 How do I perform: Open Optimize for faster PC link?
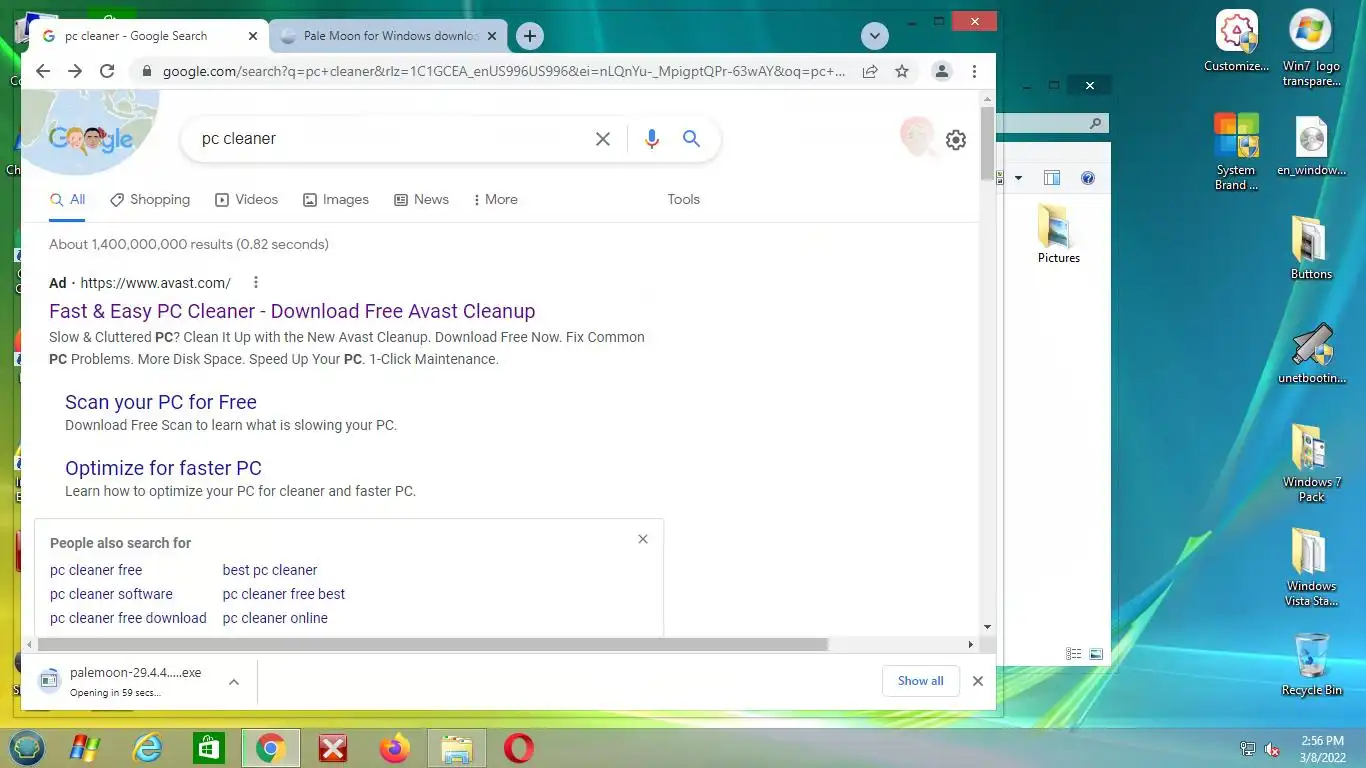click(163, 468)
